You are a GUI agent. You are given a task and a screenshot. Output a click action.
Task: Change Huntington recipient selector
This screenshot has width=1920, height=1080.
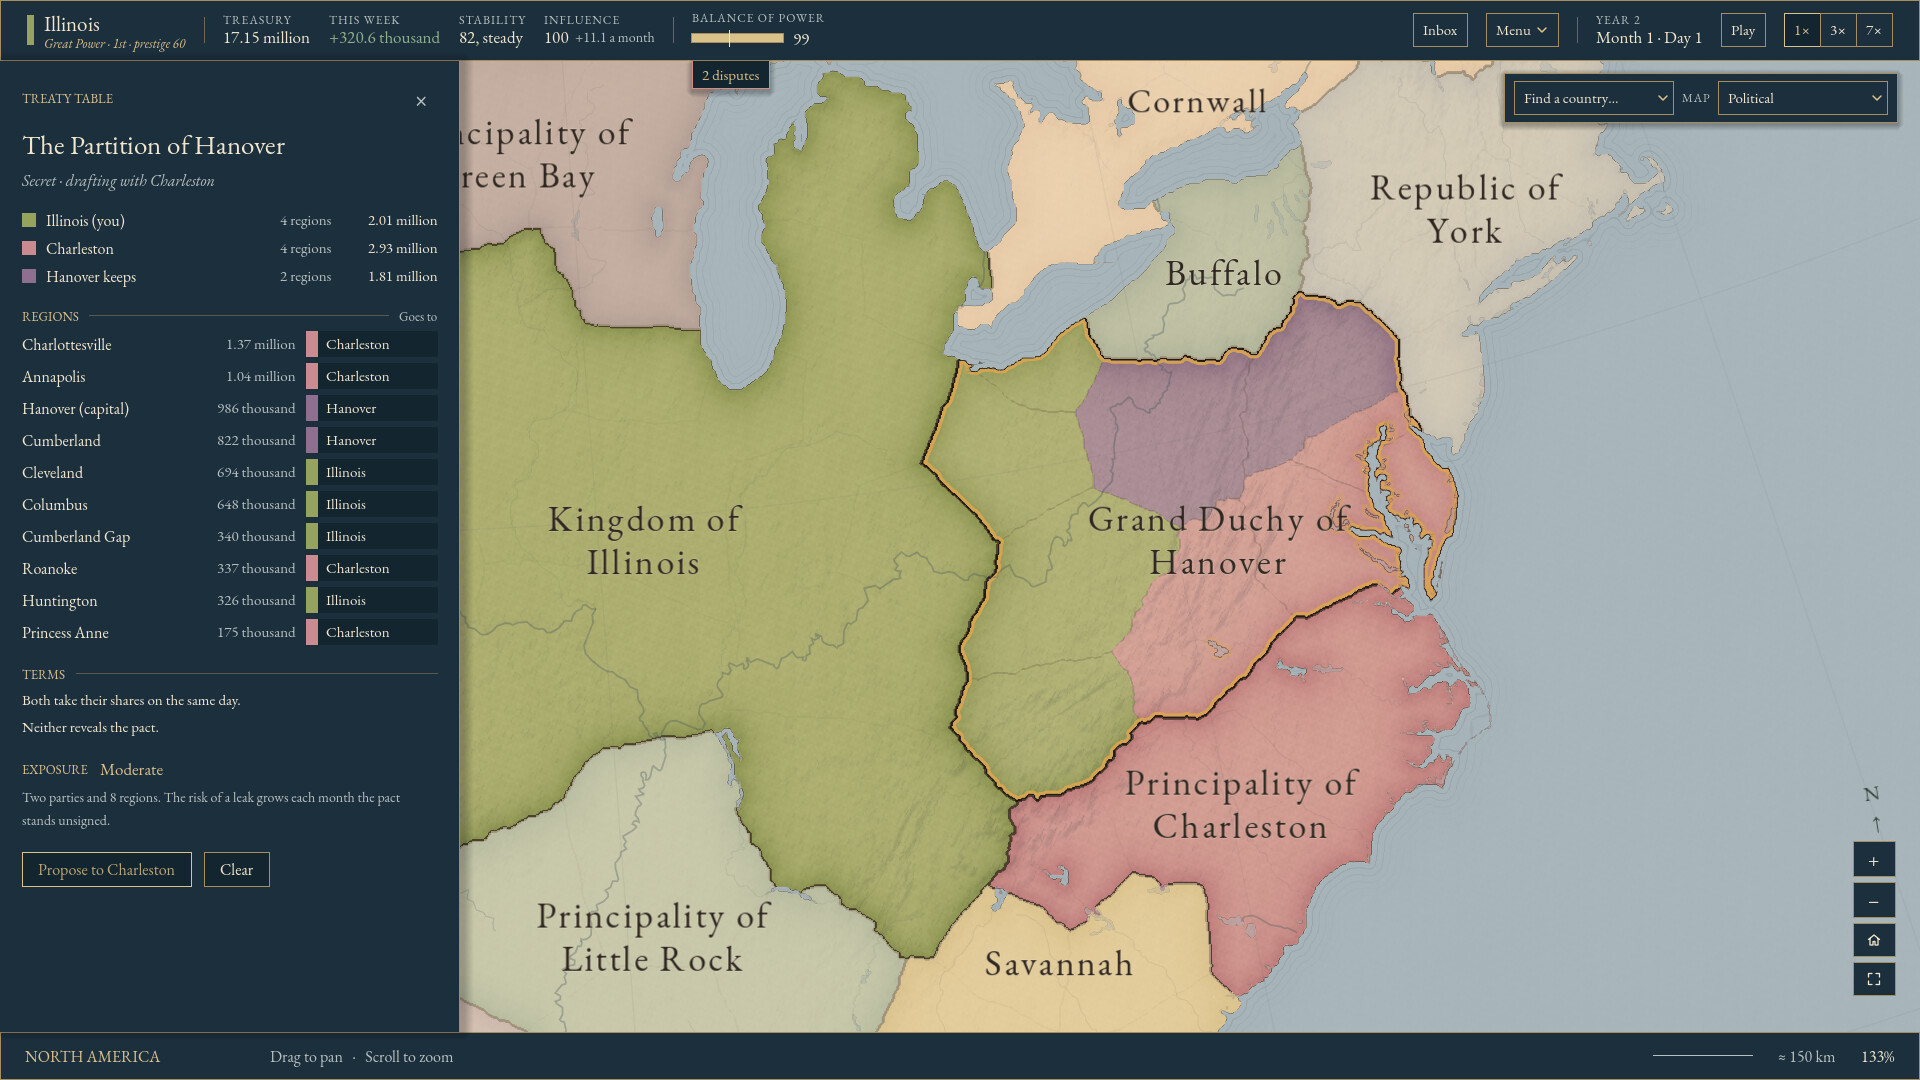[x=372, y=600]
